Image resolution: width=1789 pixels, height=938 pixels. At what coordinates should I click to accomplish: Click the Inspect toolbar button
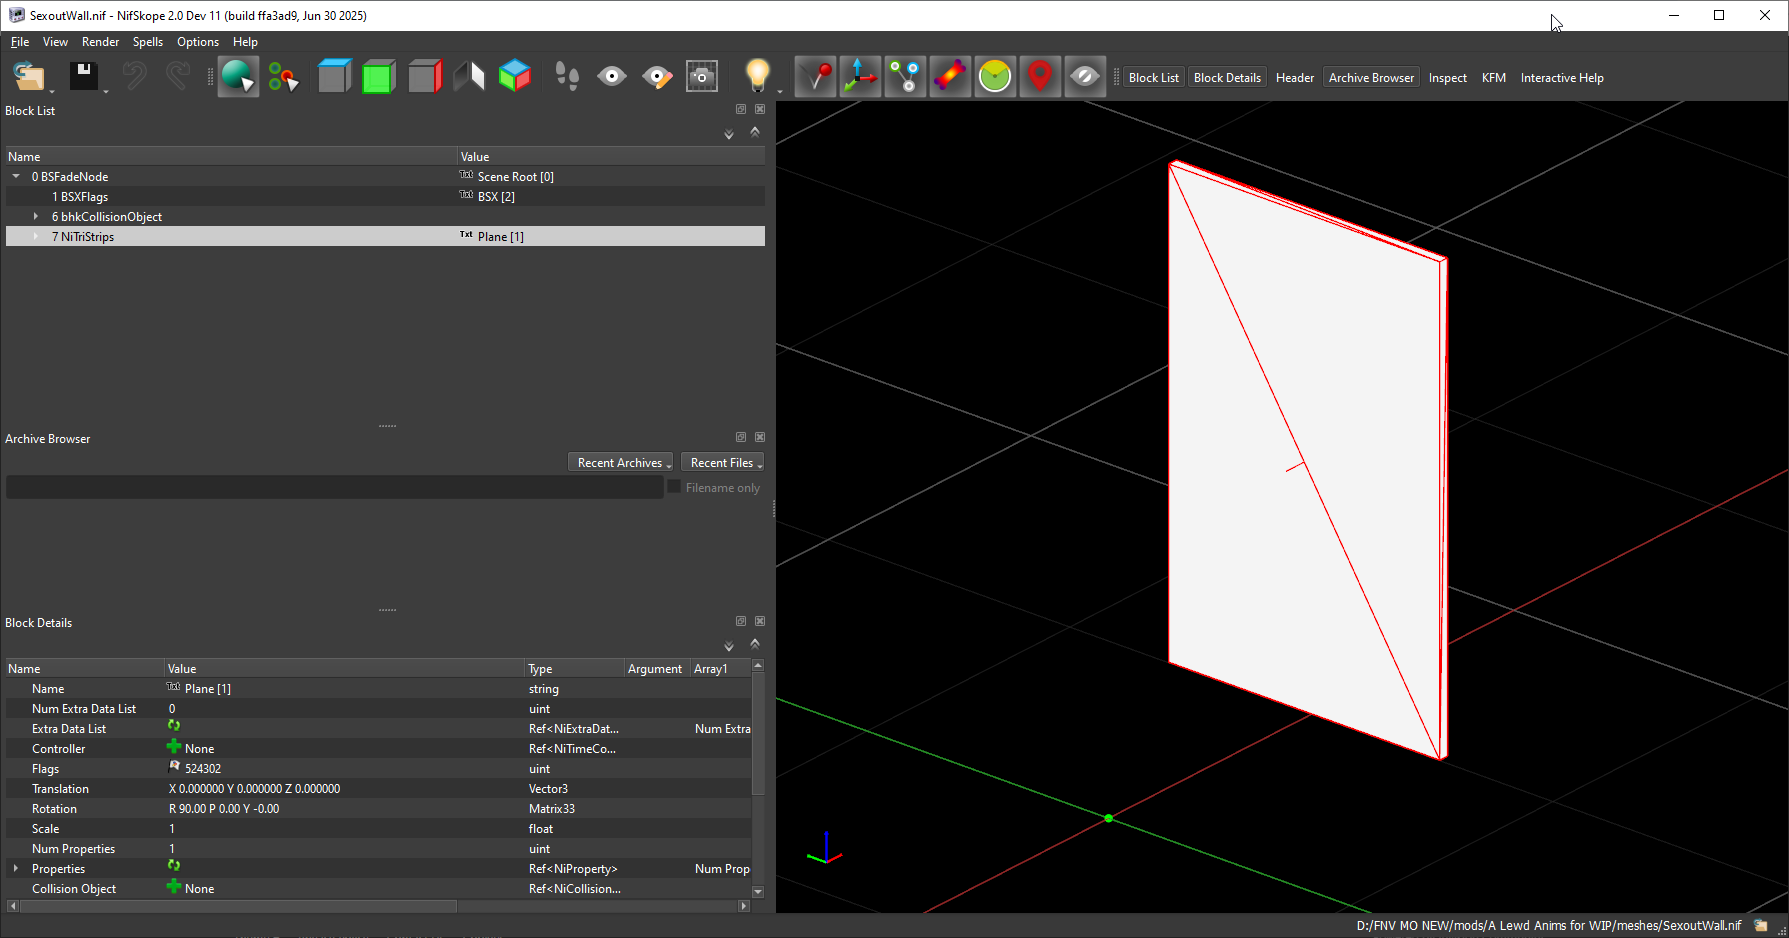(1447, 78)
